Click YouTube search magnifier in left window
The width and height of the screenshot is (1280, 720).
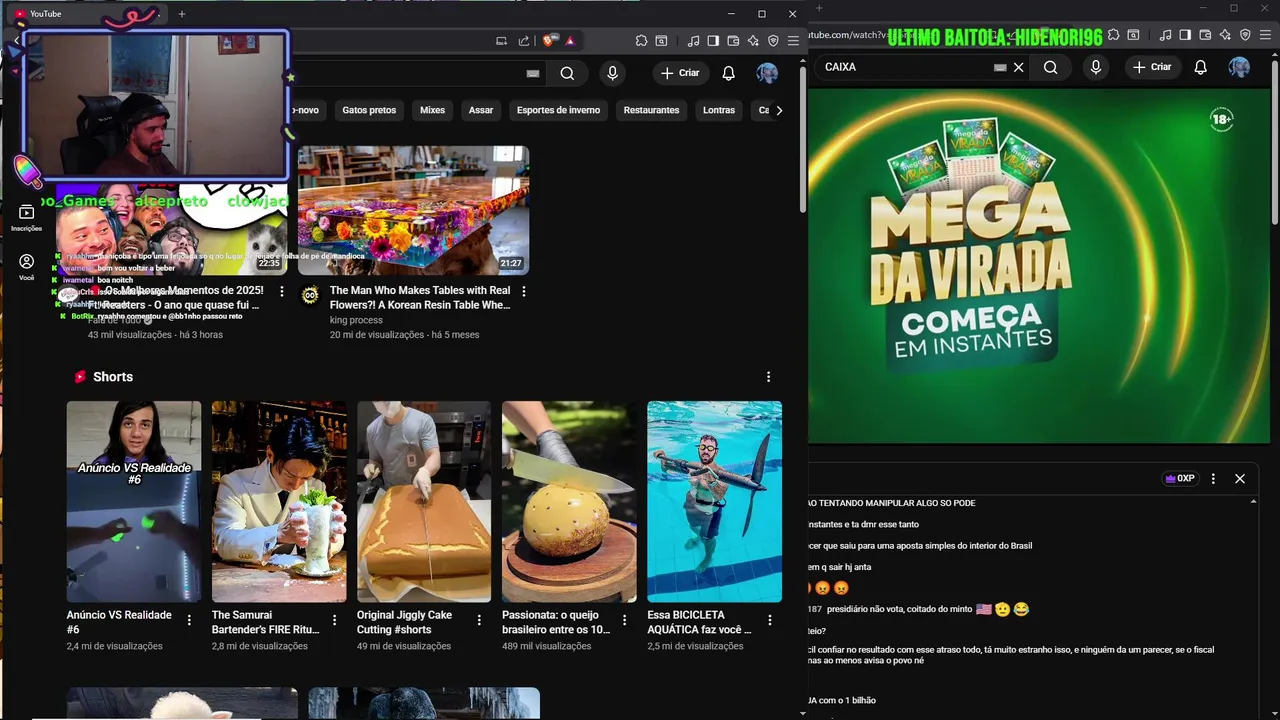pos(567,73)
